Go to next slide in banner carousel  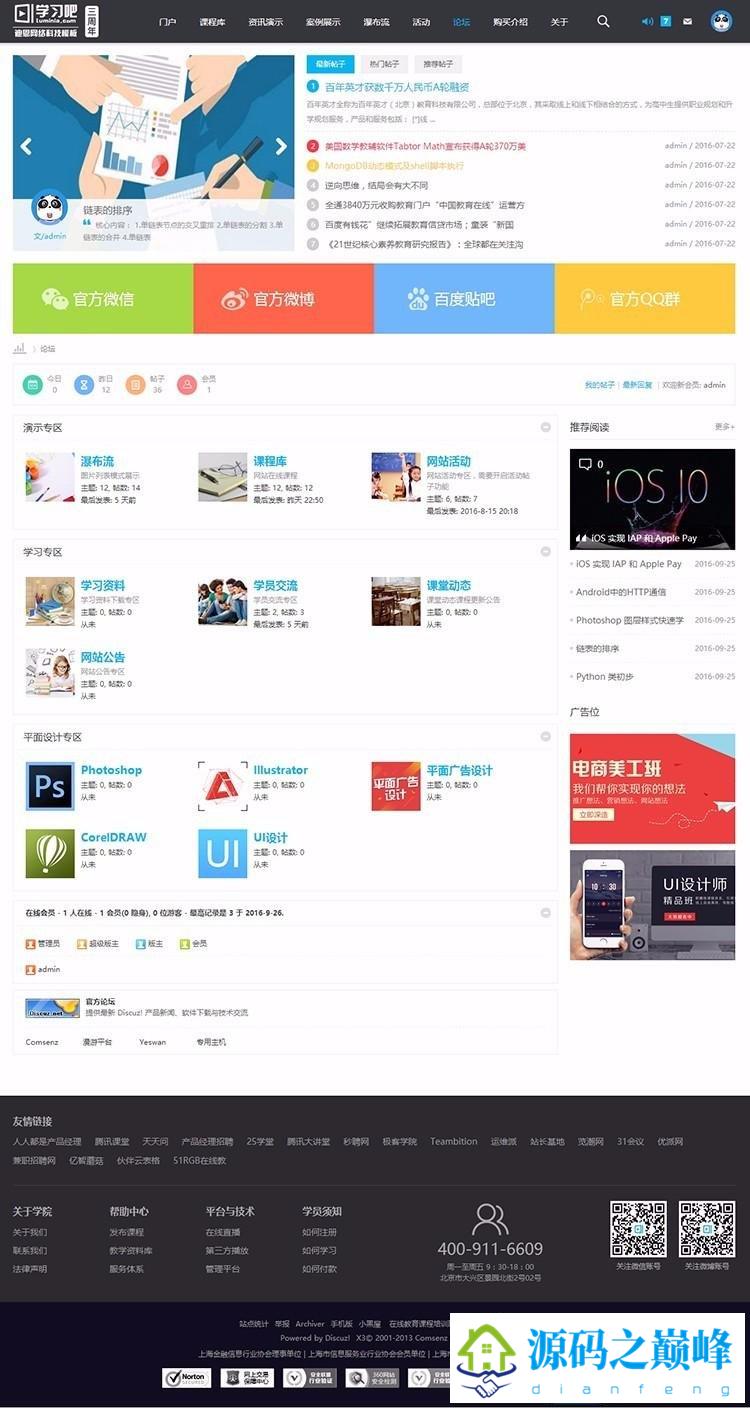[281, 146]
